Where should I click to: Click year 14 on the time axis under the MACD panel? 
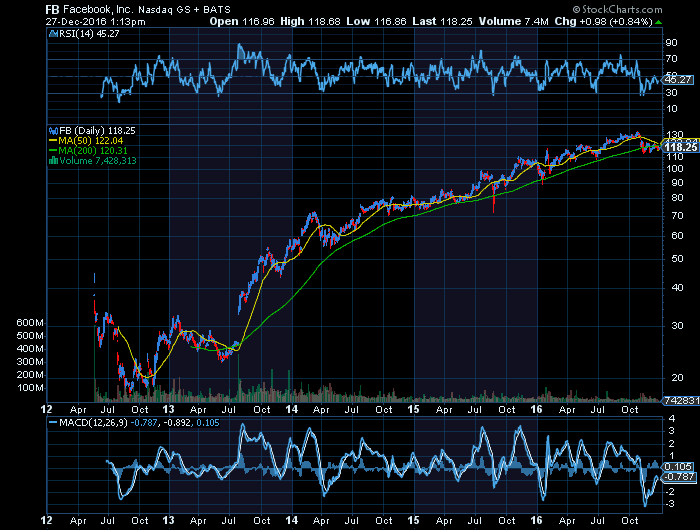tap(292, 521)
